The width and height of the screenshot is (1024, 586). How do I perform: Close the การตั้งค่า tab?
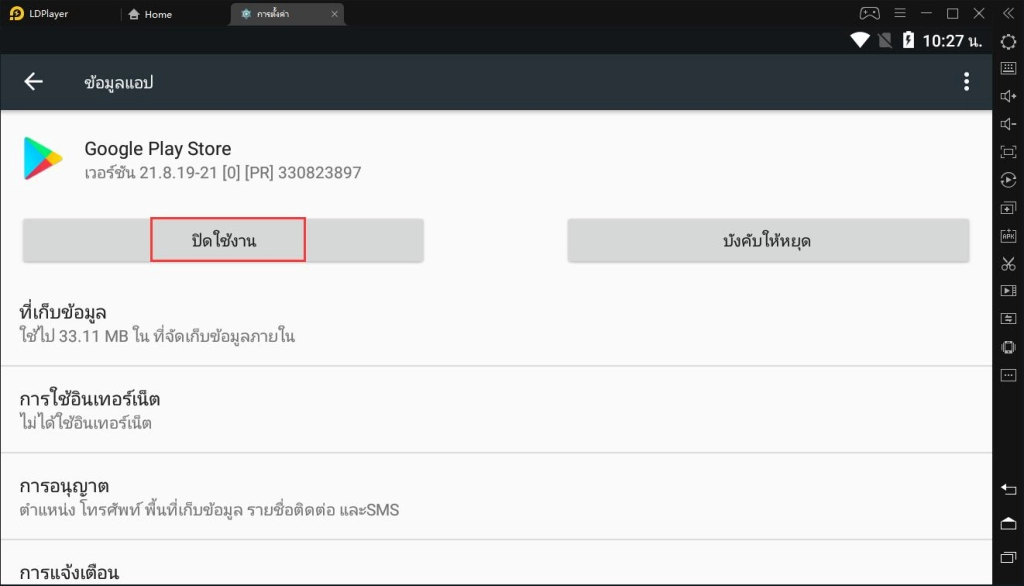pos(334,14)
